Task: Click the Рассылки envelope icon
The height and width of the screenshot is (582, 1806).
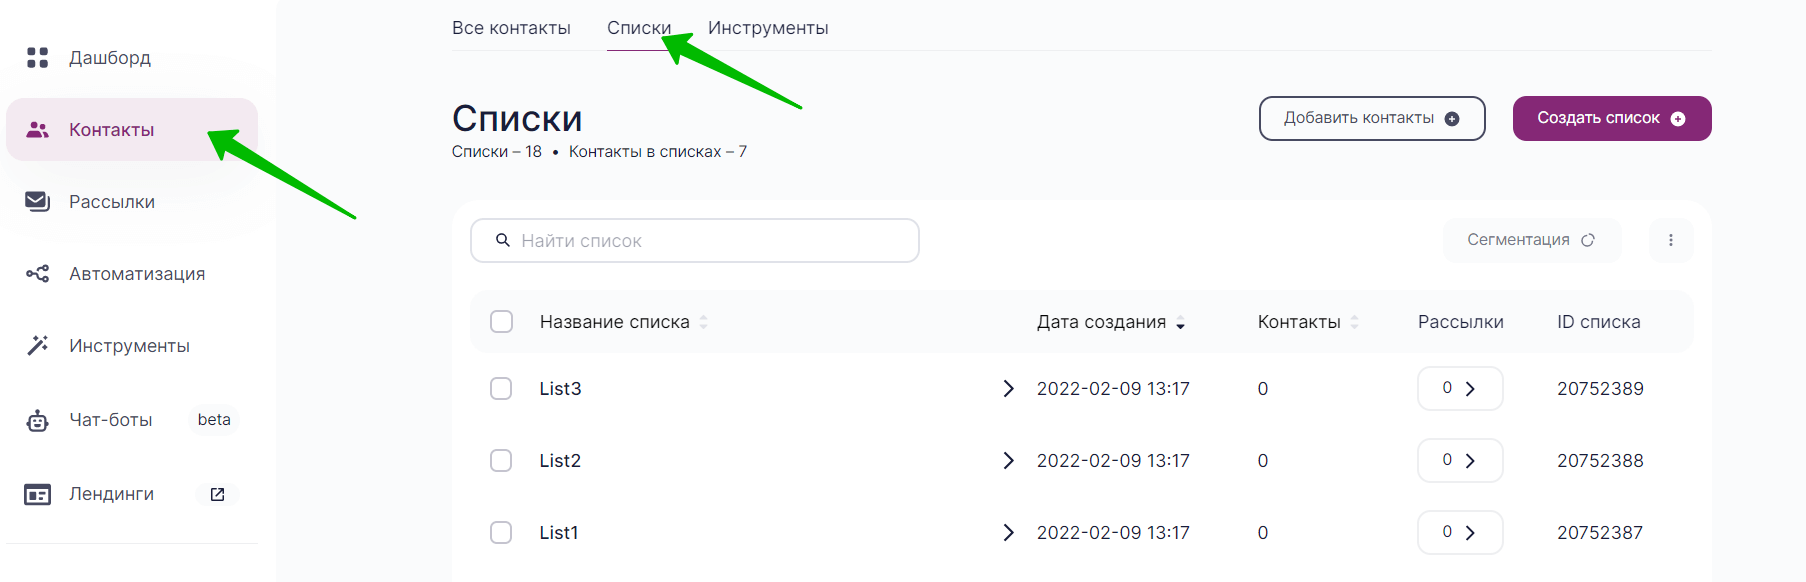Action: (37, 202)
